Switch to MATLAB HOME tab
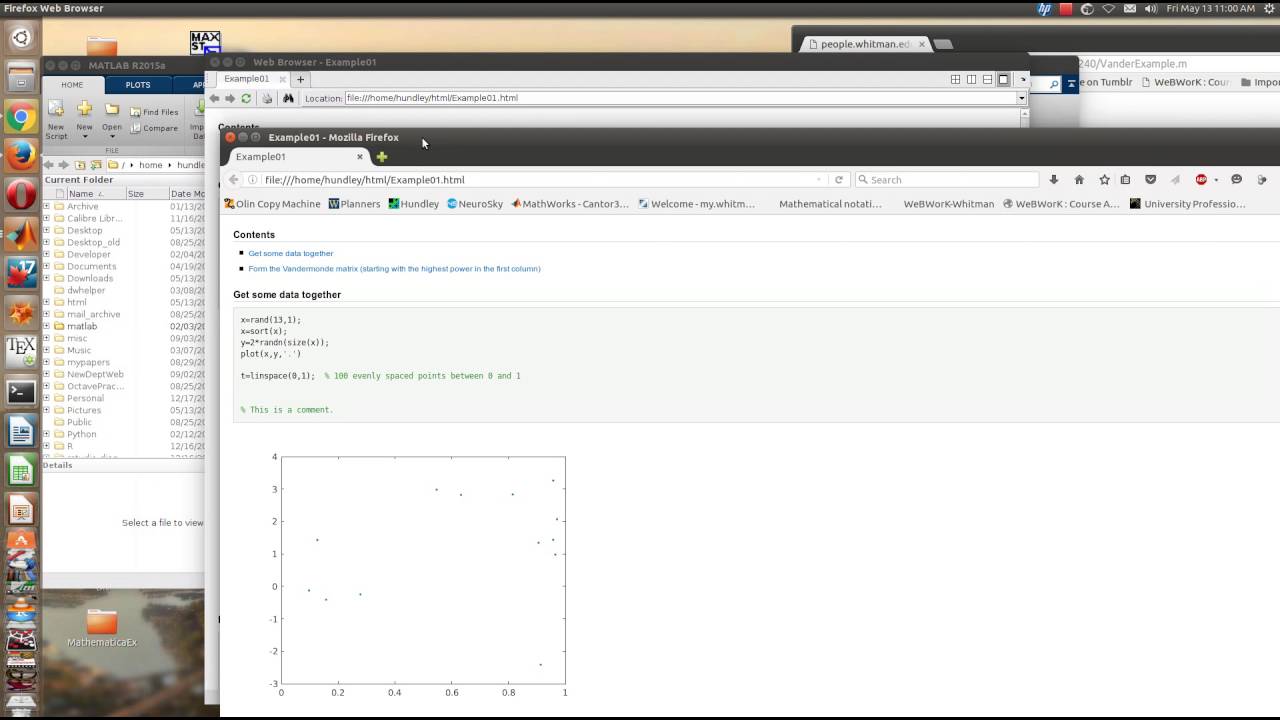The width and height of the screenshot is (1280, 720). coord(72,85)
